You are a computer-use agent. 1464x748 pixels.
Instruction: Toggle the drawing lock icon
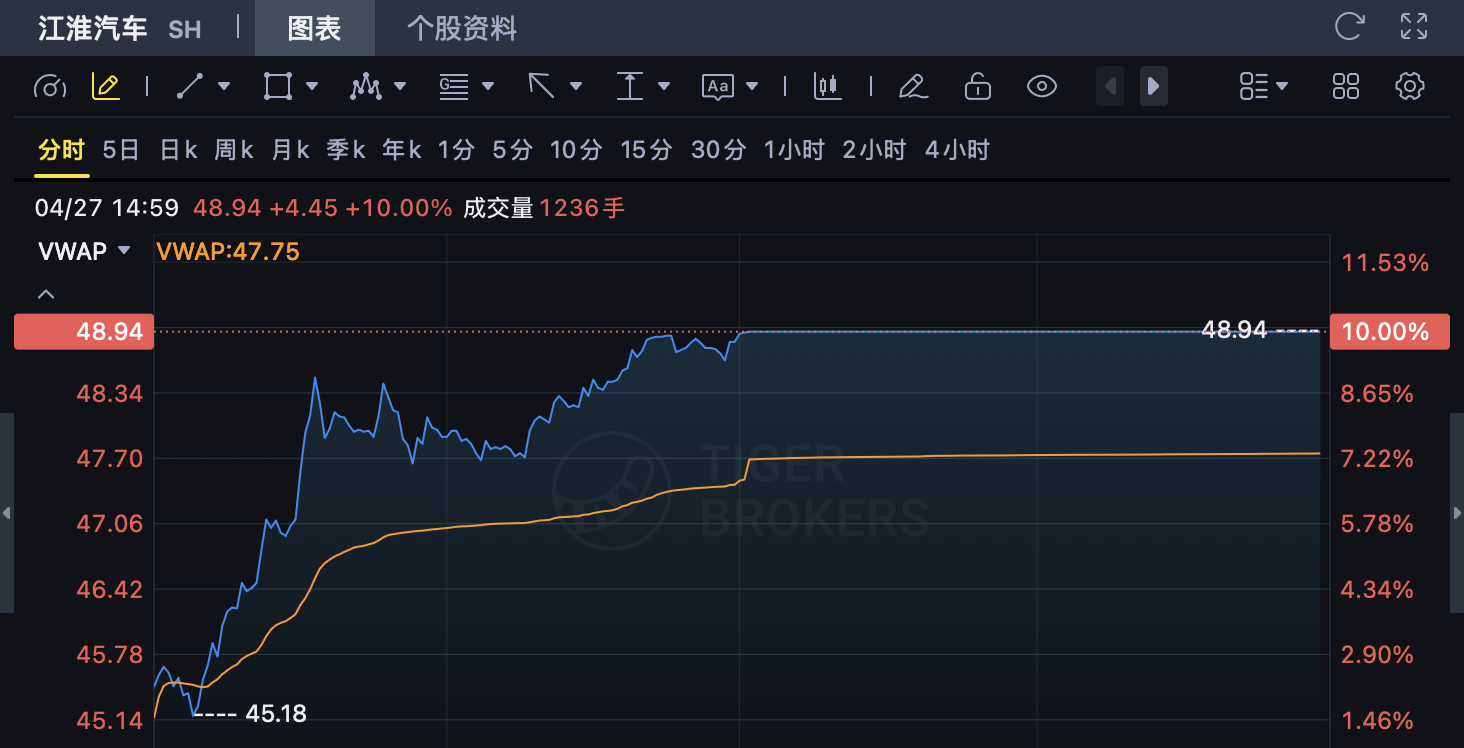pyautogui.click(x=977, y=87)
